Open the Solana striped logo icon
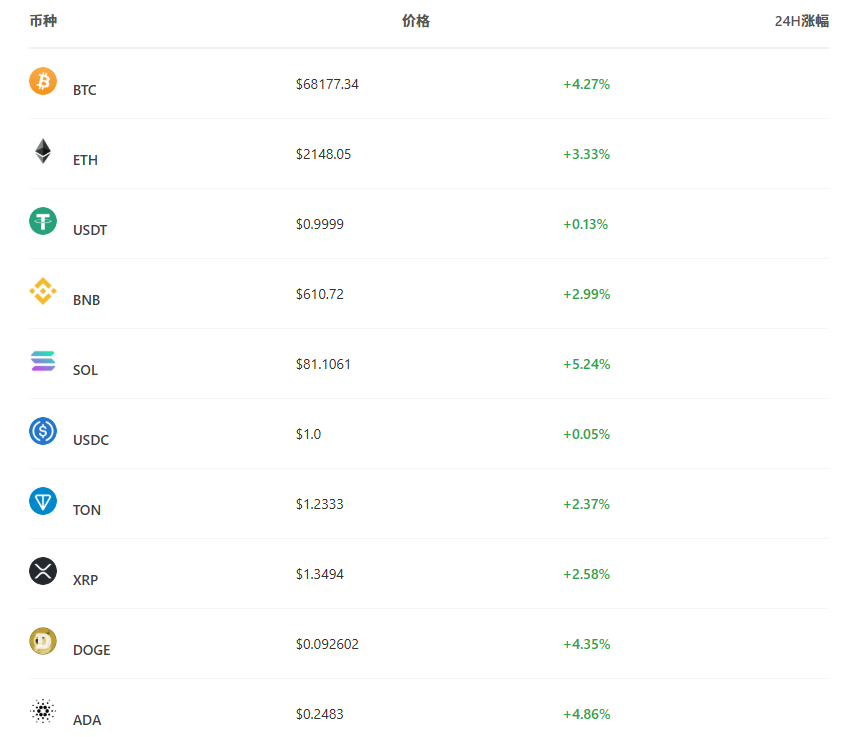This screenshot has height=737, width=849. [x=43, y=361]
